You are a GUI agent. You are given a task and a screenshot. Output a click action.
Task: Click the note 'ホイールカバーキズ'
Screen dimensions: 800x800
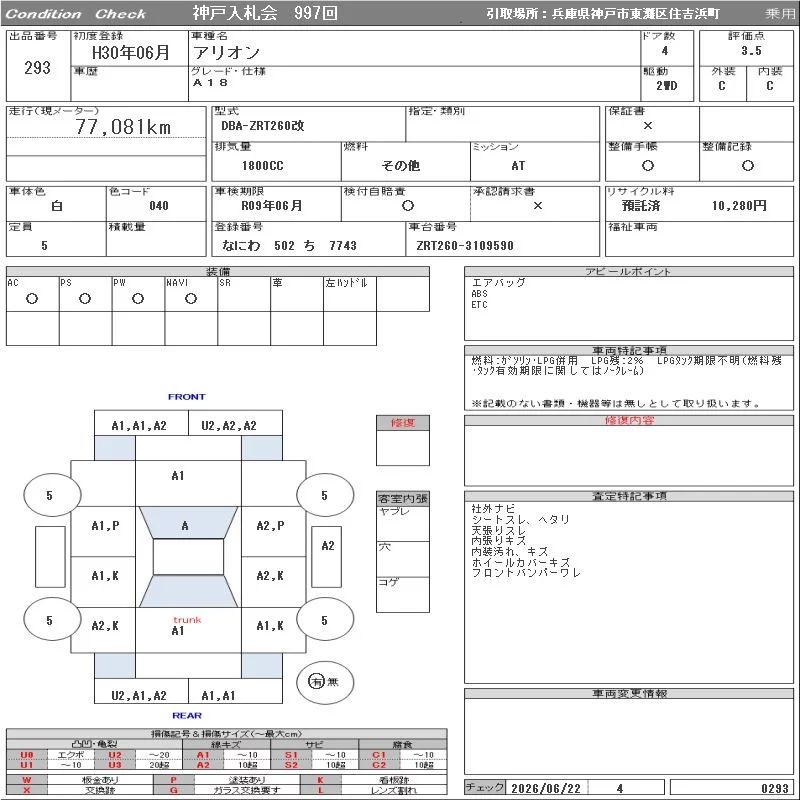pos(520,562)
